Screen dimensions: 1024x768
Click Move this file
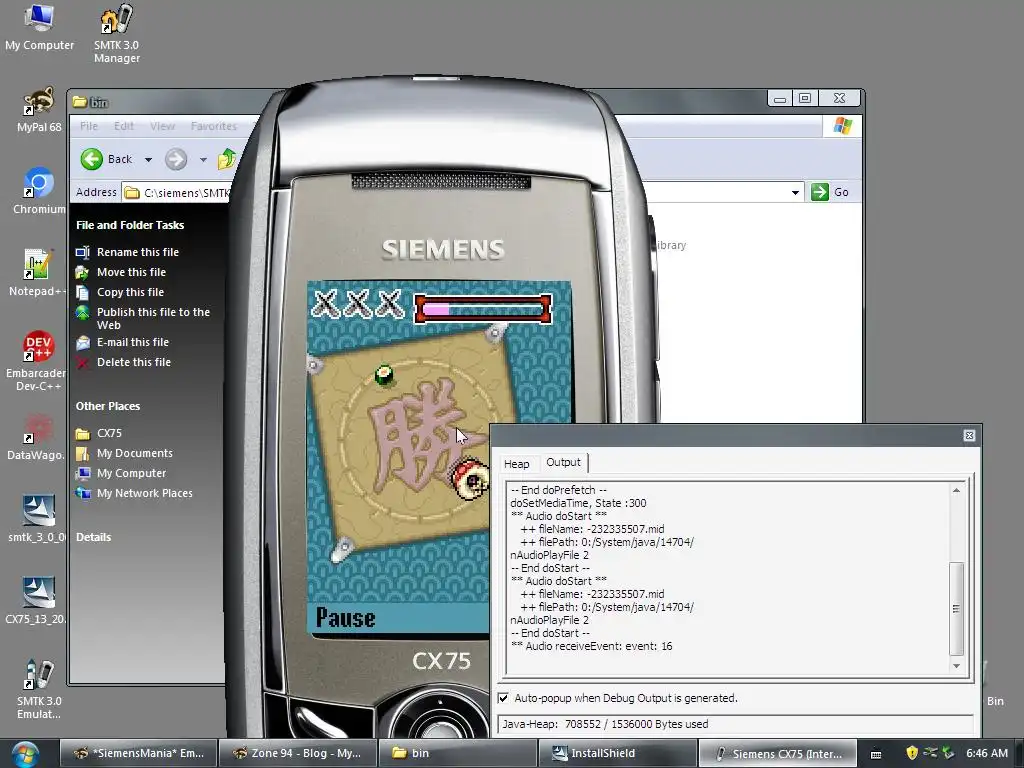pos(131,272)
